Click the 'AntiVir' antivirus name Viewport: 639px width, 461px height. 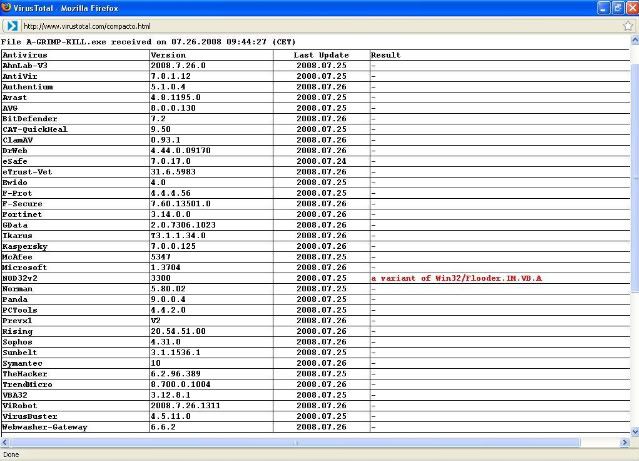(20, 76)
